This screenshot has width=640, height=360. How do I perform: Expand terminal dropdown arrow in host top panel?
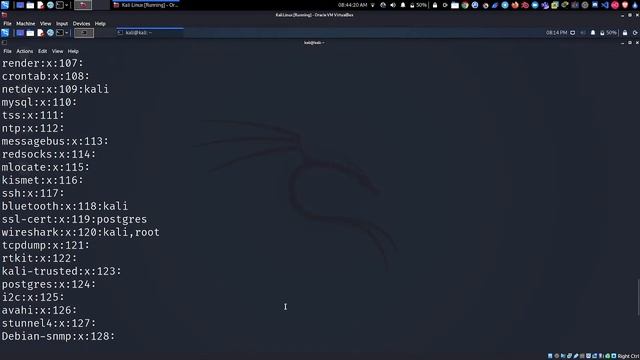[x=67, y=5]
